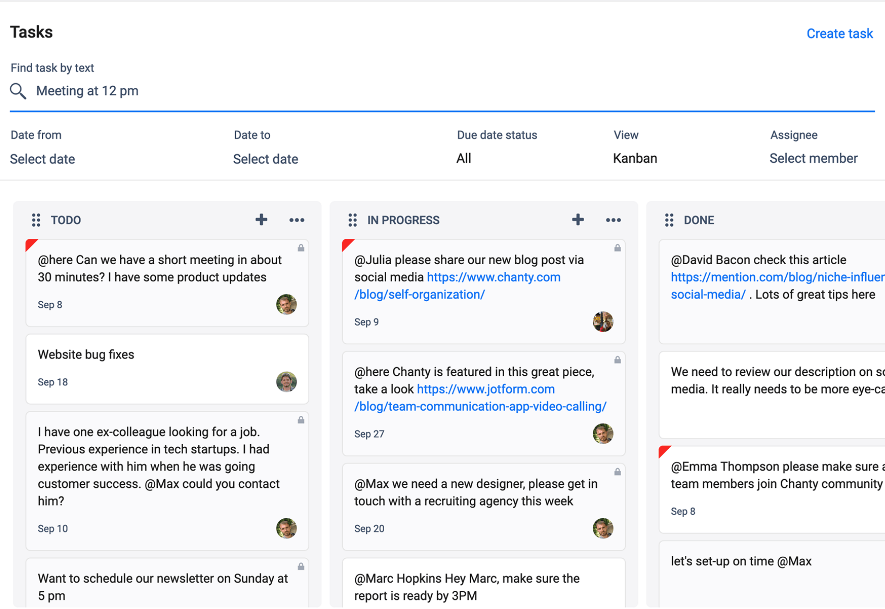Screen dimensions: 885x609
Task: Open TODO column more options menu
Action: (x=297, y=220)
